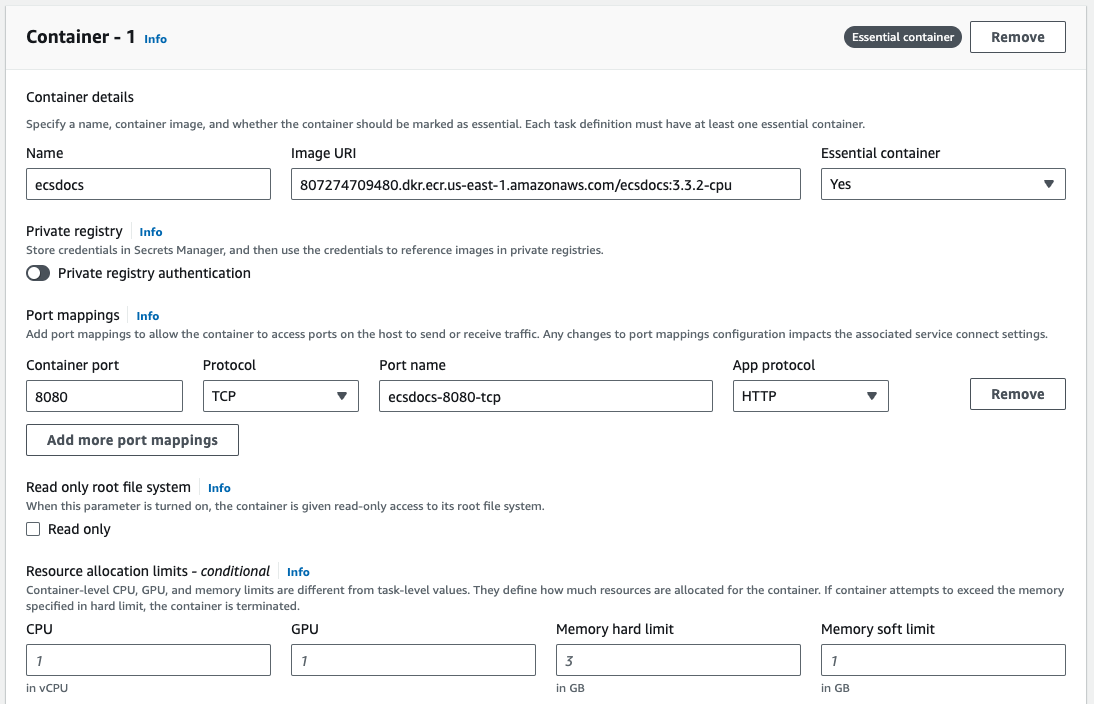Open Info for Resource allocation limits
Image resolution: width=1094 pixels, height=704 pixels.
pos(298,572)
